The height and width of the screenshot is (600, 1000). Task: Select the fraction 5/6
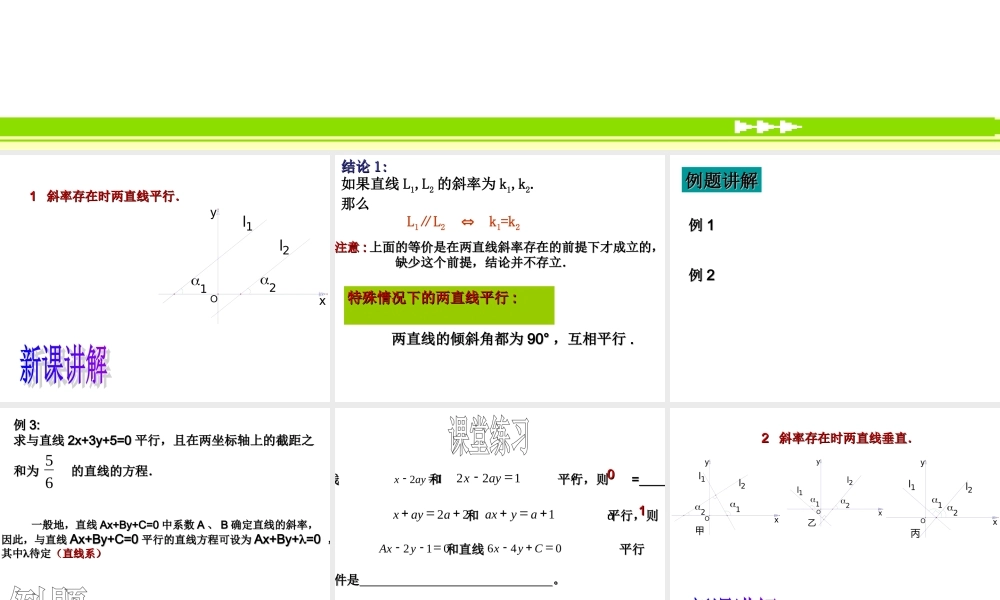[49, 472]
